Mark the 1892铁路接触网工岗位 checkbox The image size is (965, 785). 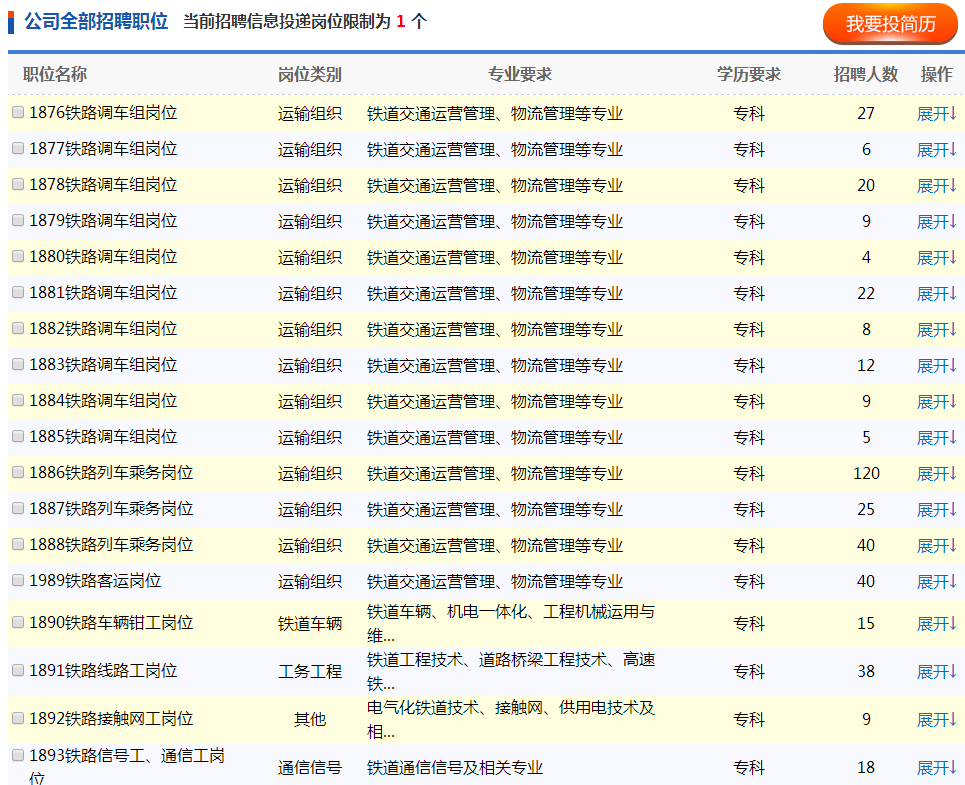(18, 718)
